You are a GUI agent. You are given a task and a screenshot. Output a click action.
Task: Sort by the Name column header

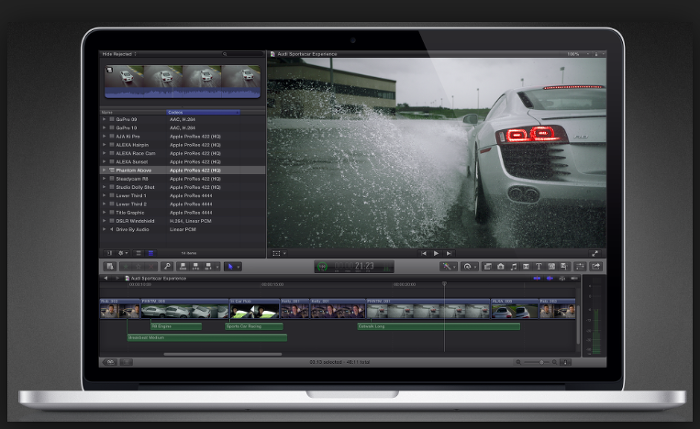coord(133,112)
